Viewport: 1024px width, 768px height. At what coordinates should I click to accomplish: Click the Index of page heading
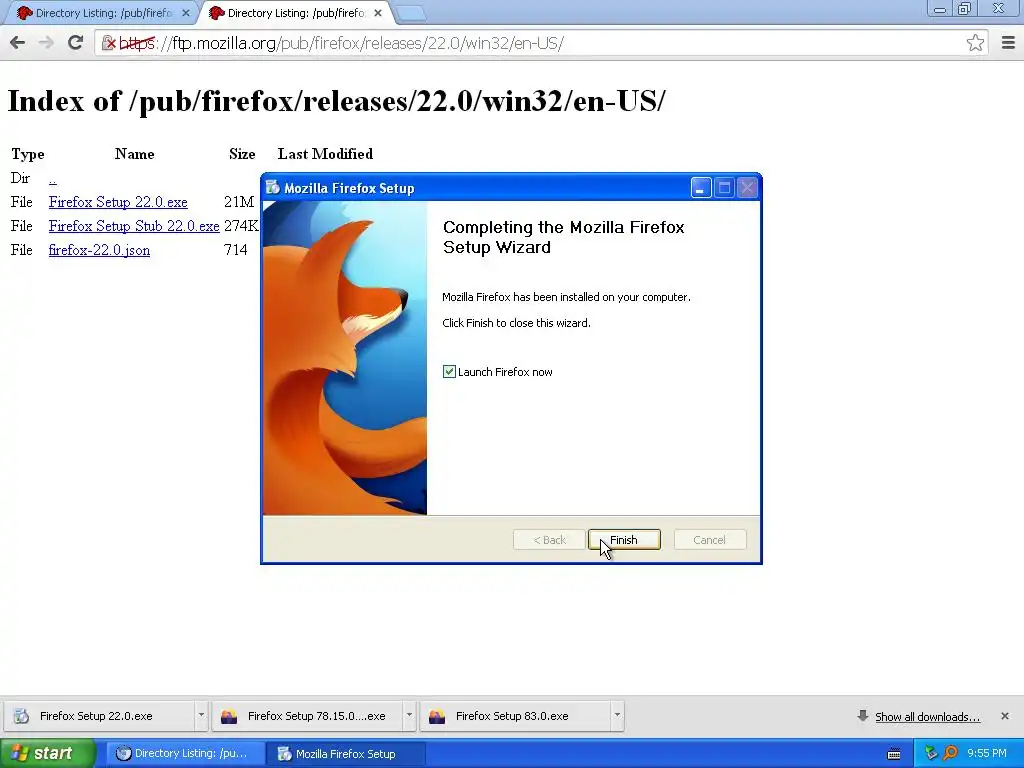336,101
